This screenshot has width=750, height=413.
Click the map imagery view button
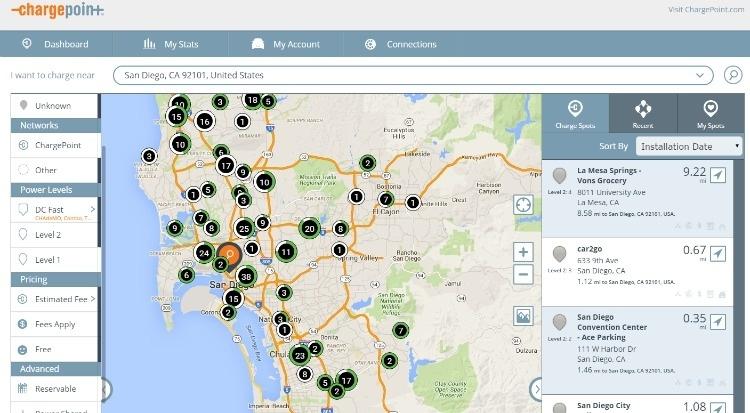[x=523, y=316]
